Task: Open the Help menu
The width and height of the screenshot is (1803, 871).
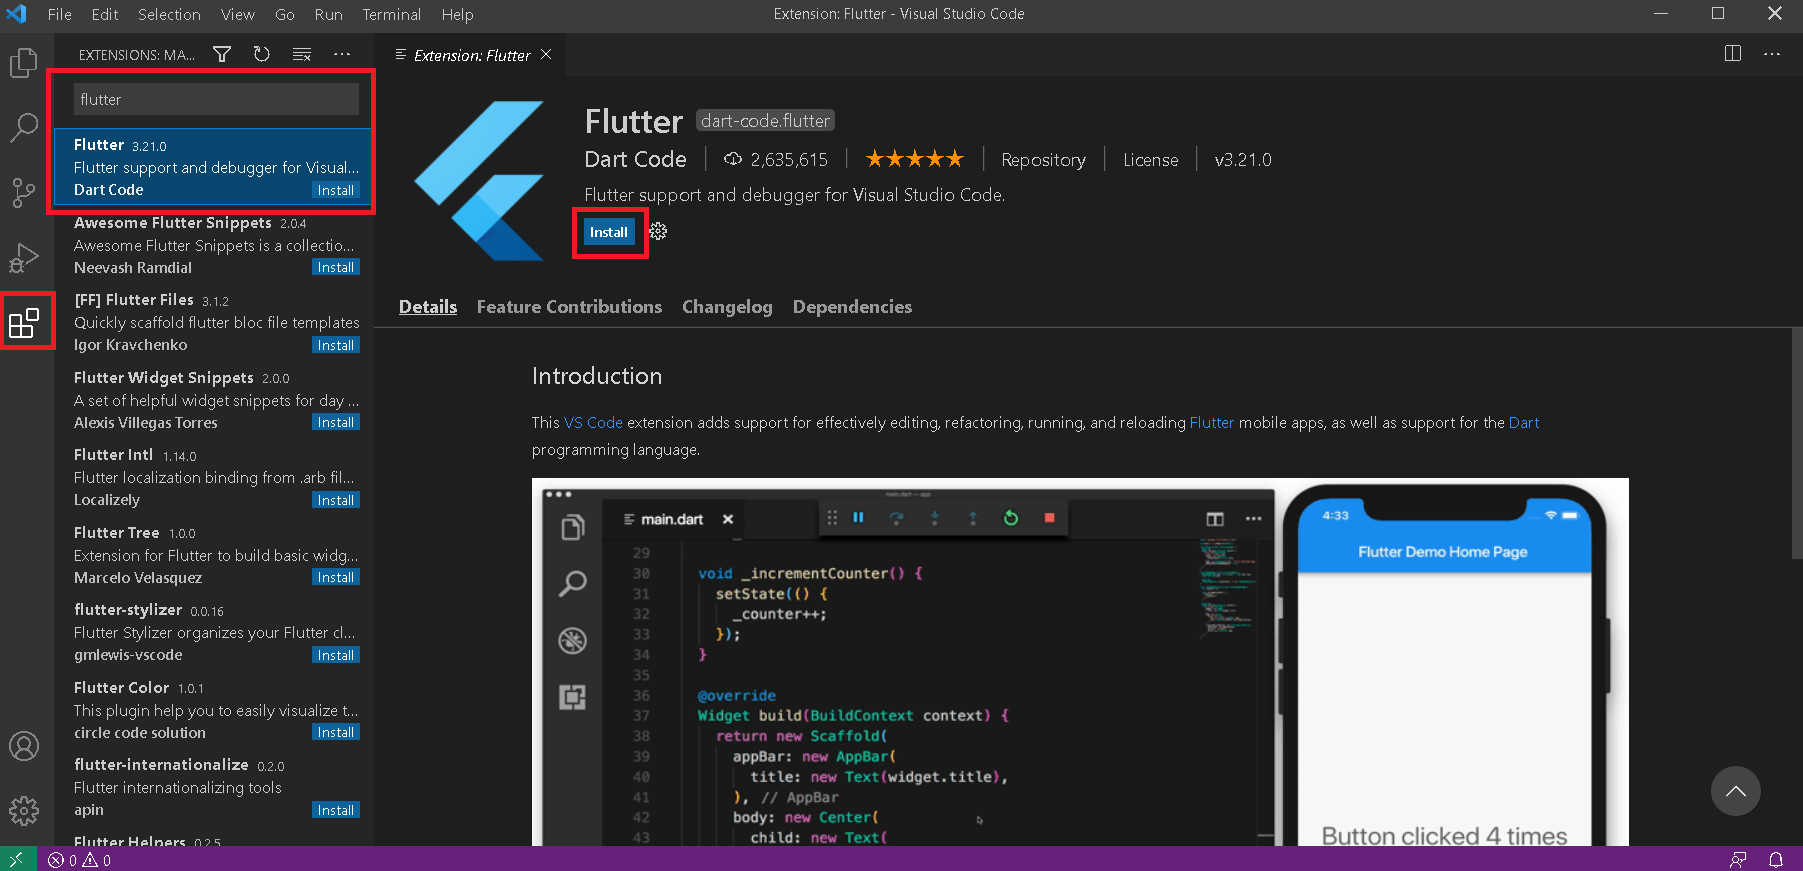Action: click(457, 14)
